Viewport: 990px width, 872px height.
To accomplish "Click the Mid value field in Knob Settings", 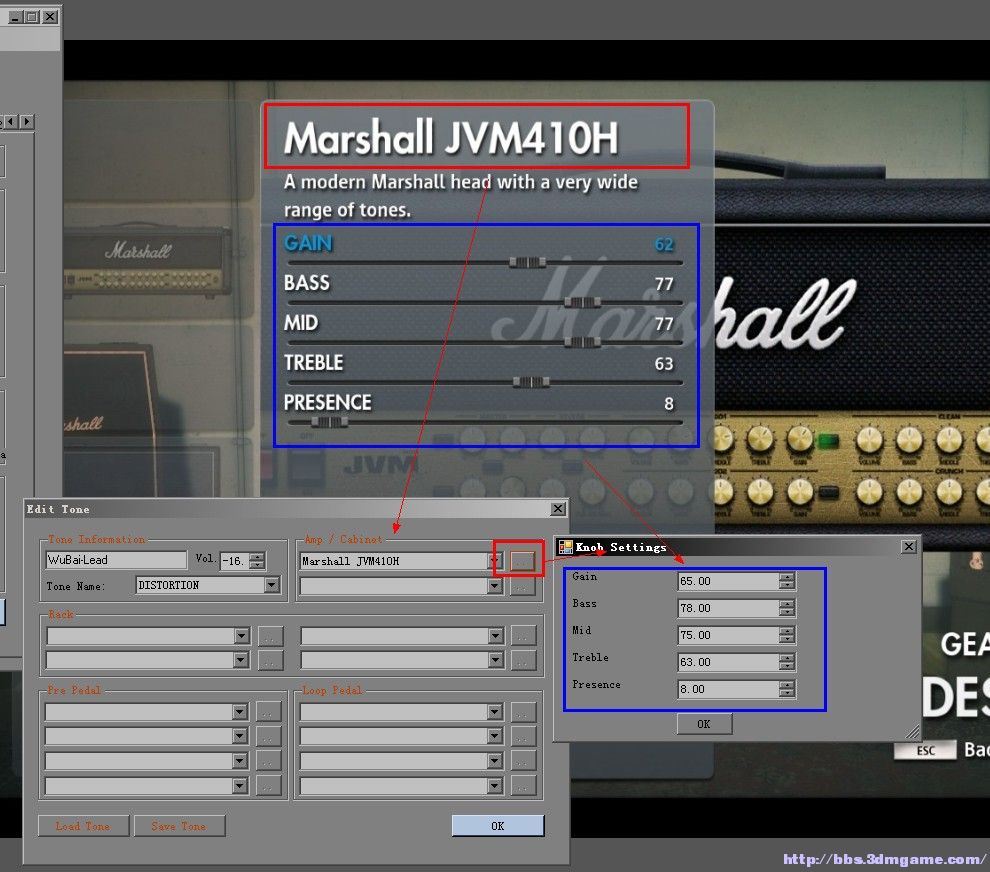I will coord(728,635).
